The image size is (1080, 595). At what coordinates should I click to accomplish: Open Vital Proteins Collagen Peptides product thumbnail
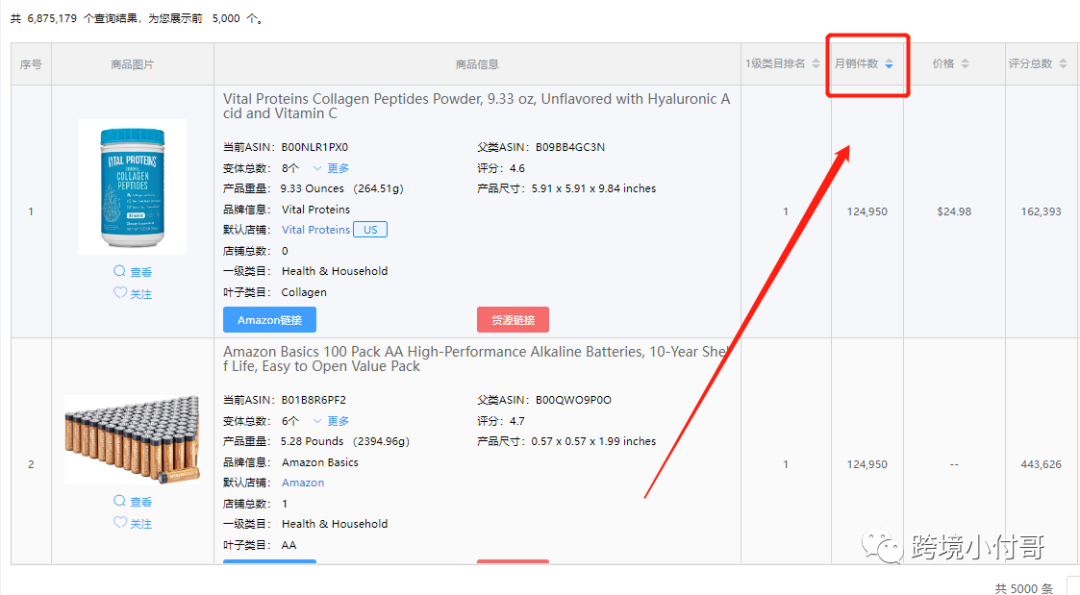[132, 187]
